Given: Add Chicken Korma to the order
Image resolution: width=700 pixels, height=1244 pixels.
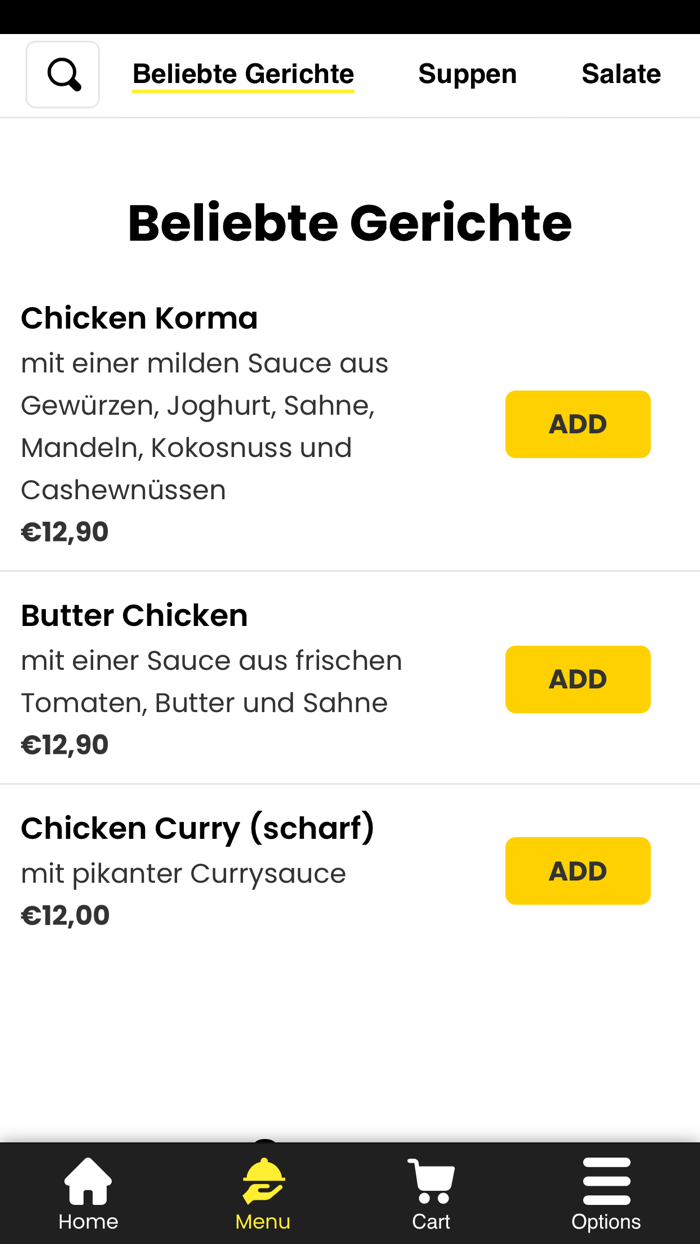Looking at the screenshot, I should click(578, 424).
